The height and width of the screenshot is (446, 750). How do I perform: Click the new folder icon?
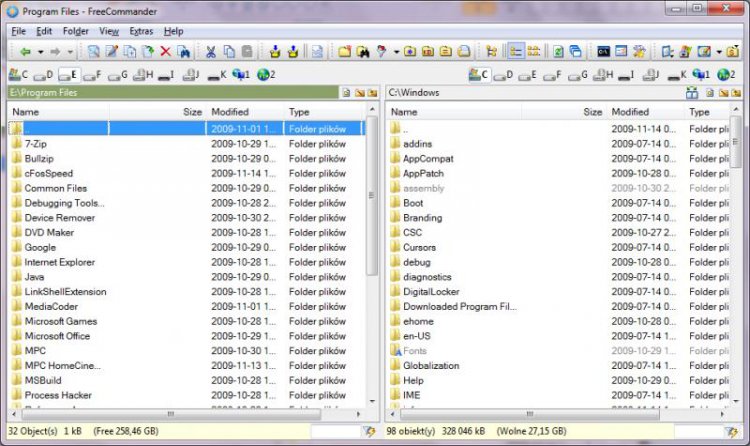344,51
